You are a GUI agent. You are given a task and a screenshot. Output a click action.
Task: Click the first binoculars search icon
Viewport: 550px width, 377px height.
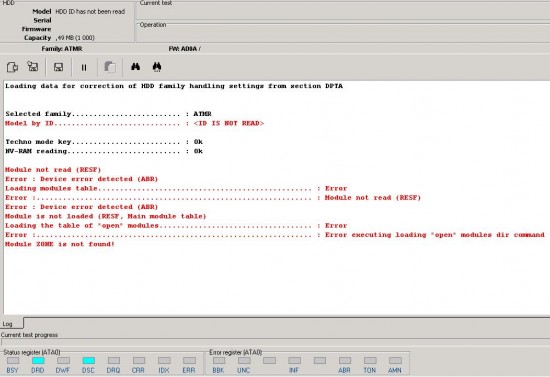[135, 67]
